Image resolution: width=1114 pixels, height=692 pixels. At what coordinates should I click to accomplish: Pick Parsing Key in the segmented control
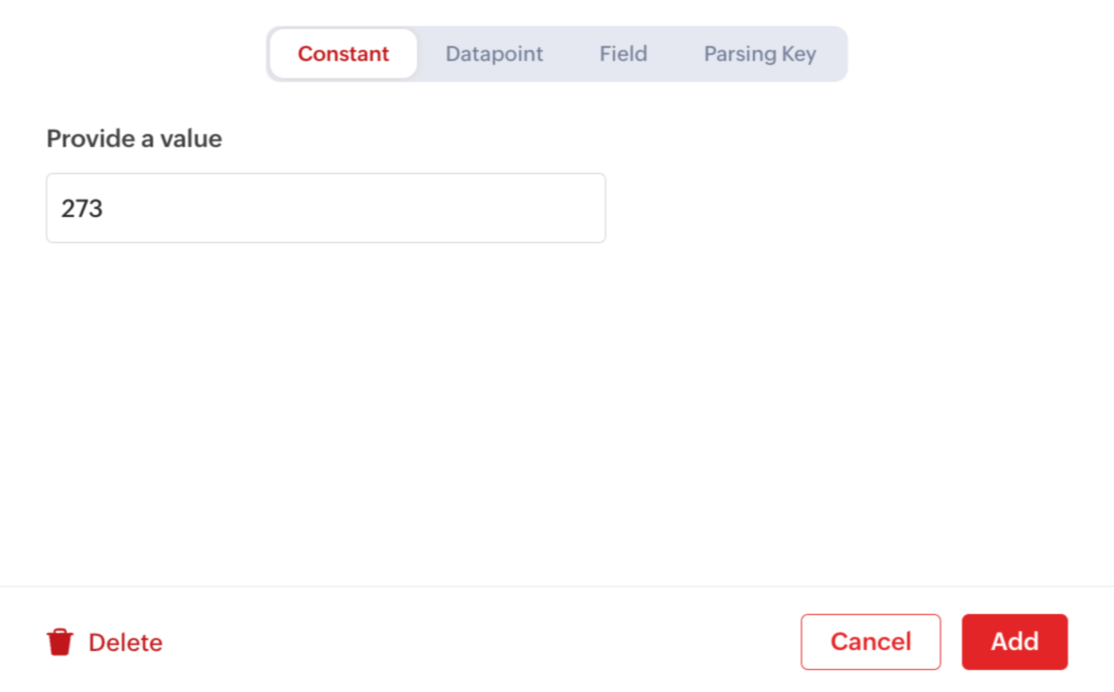click(759, 54)
